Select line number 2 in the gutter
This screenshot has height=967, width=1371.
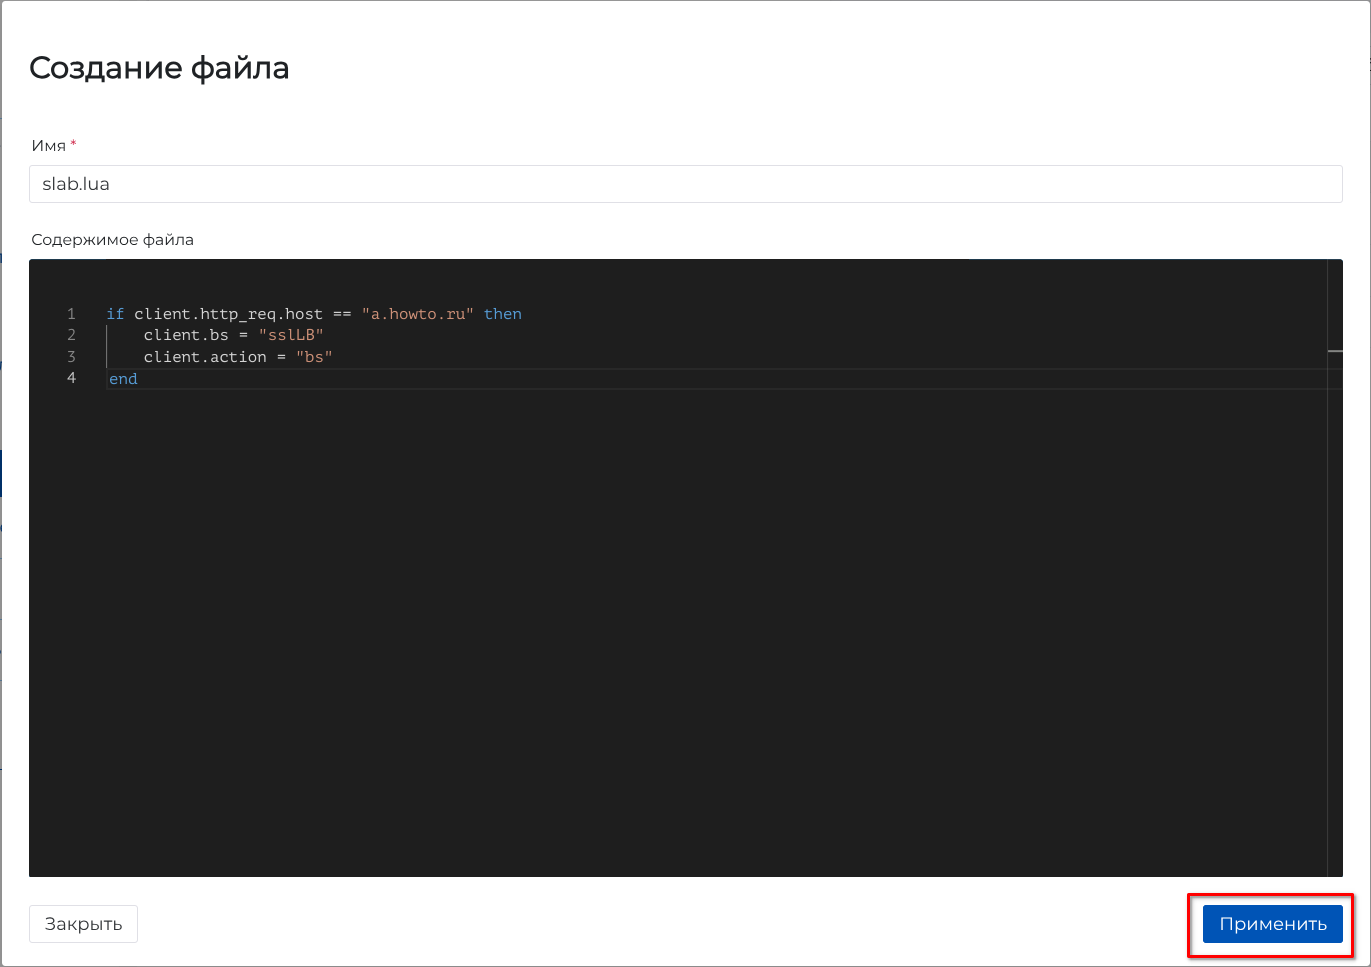pos(71,335)
